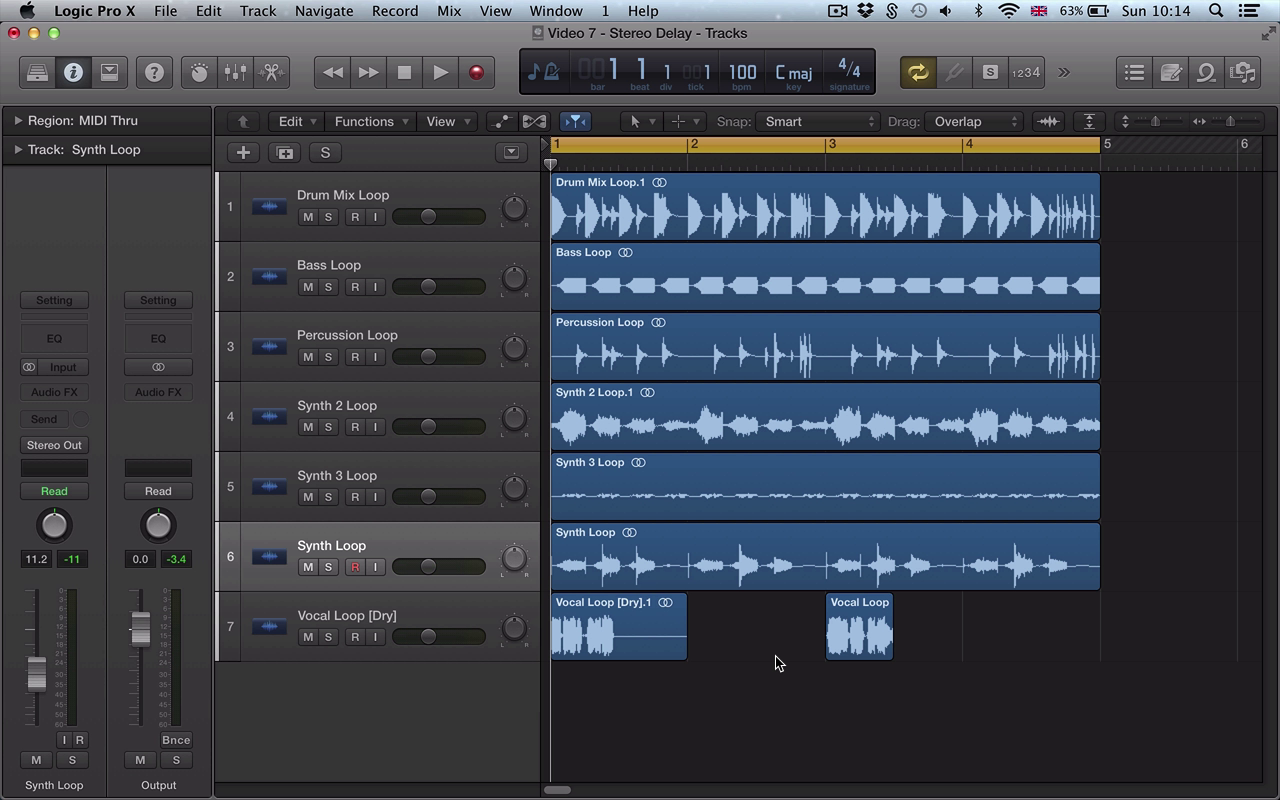Screen dimensions: 1280x800
Task: Add a new track with plus button
Action: [243, 153]
